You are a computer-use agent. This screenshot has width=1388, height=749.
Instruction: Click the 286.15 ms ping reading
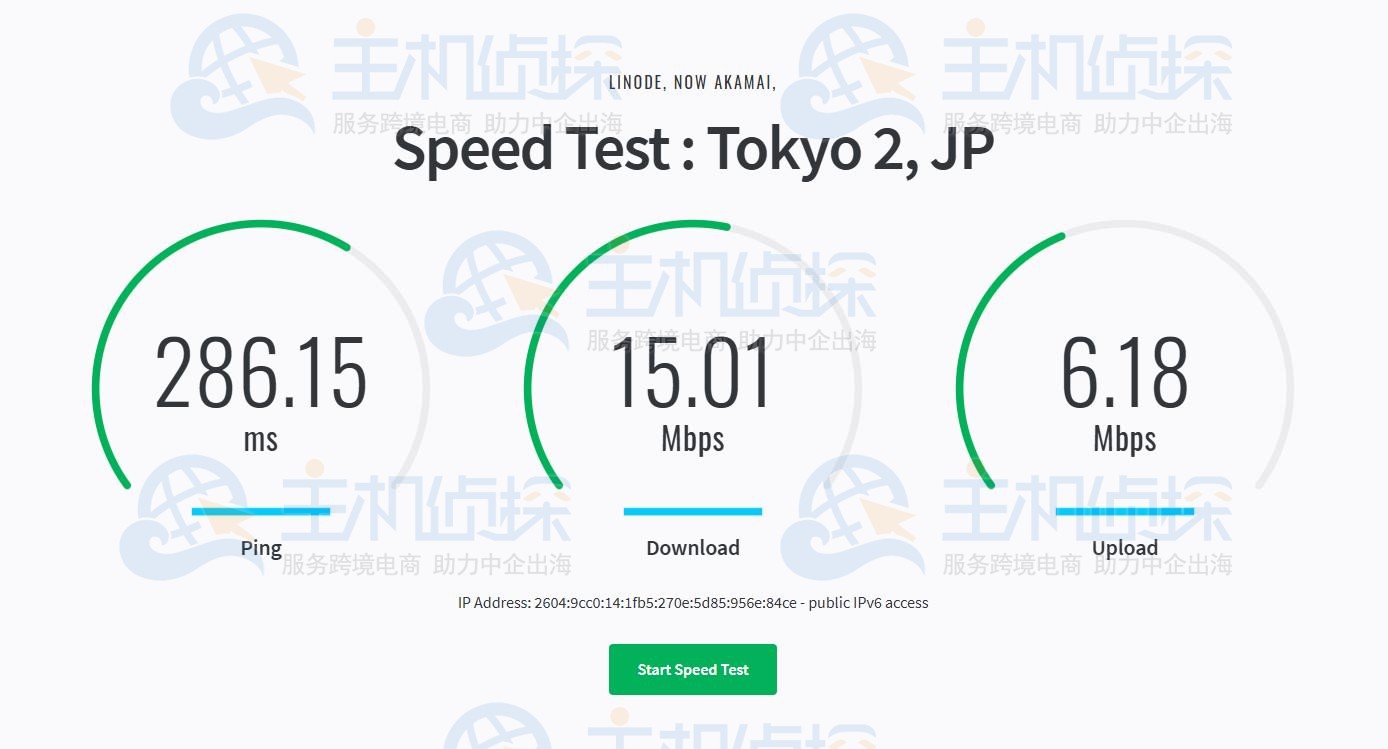click(x=261, y=375)
